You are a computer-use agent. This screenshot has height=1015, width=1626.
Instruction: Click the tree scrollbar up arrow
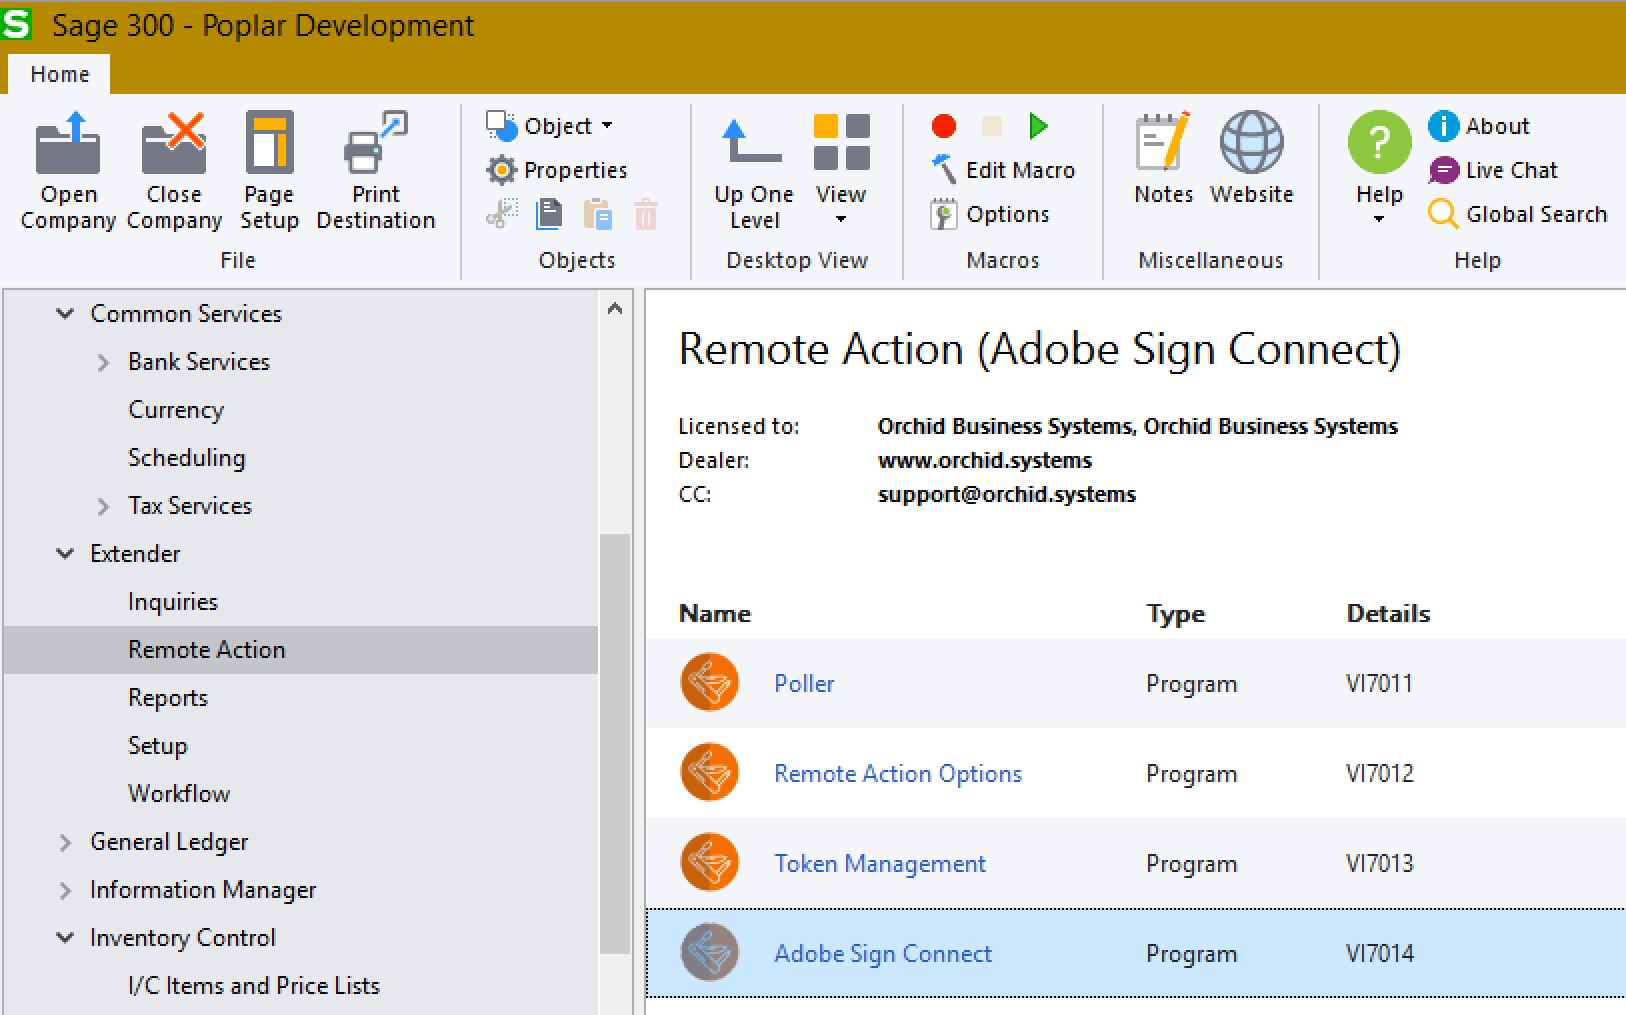615,309
